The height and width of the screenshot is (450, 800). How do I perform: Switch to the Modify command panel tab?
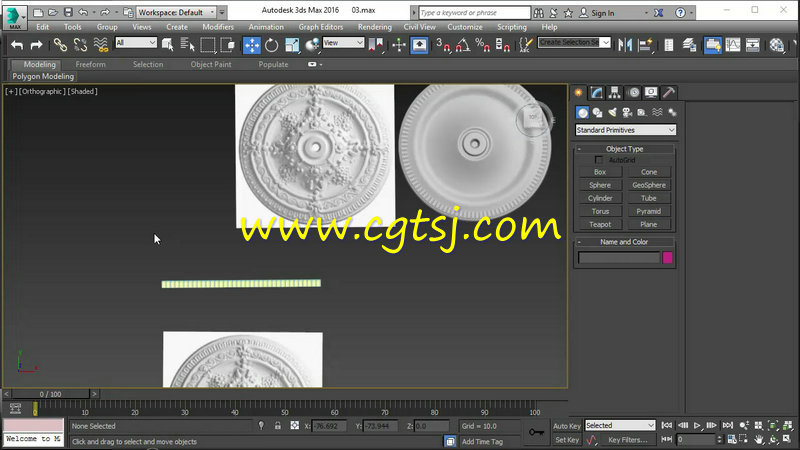point(596,92)
